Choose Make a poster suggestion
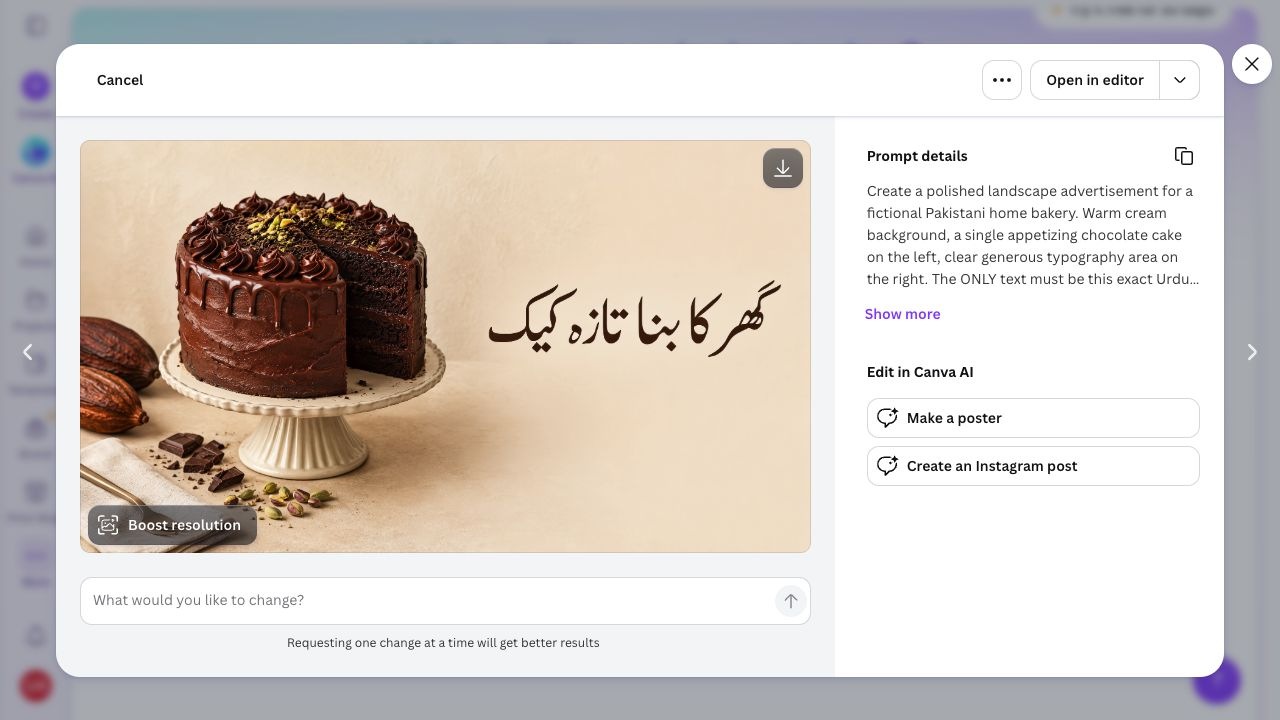 point(1033,418)
